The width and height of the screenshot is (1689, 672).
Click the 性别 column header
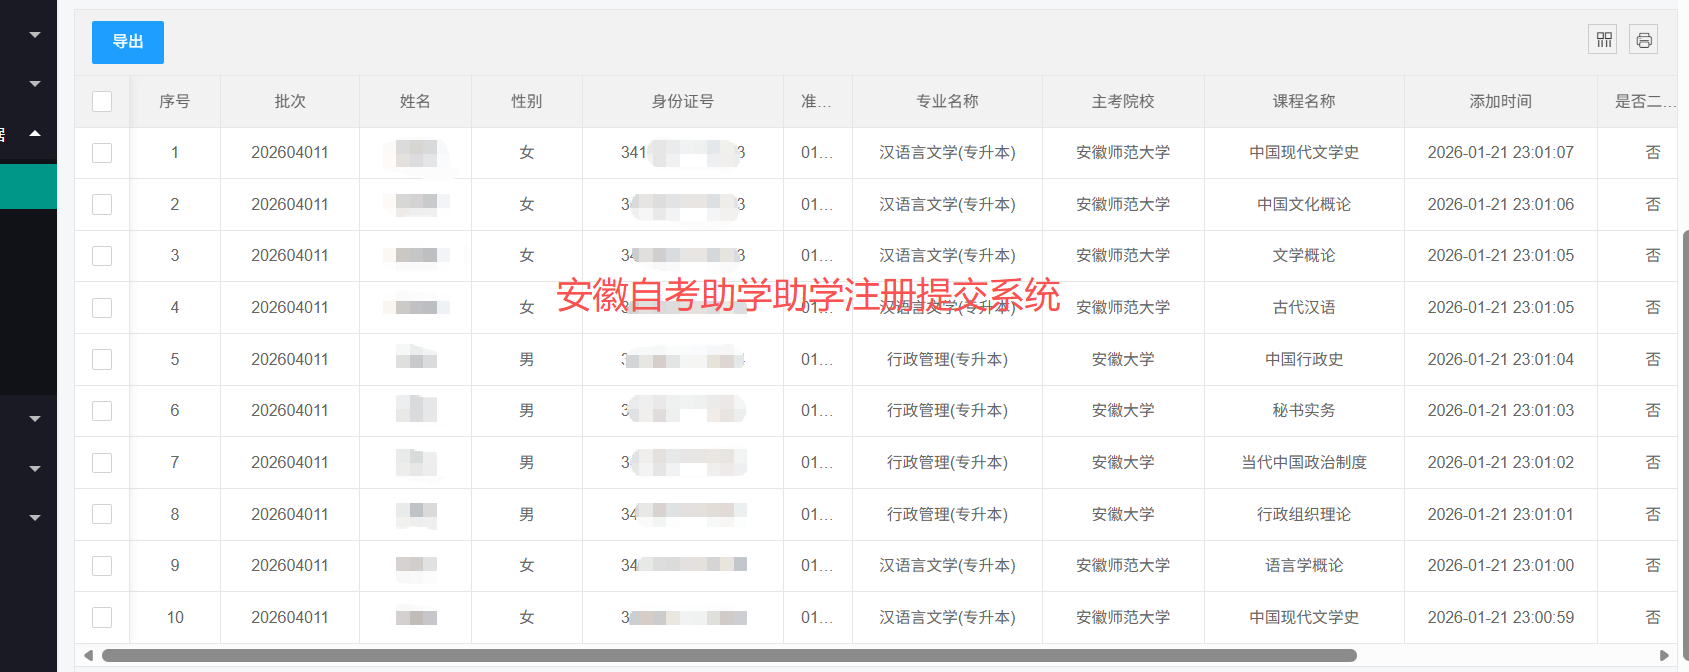click(x=527, y=101)
